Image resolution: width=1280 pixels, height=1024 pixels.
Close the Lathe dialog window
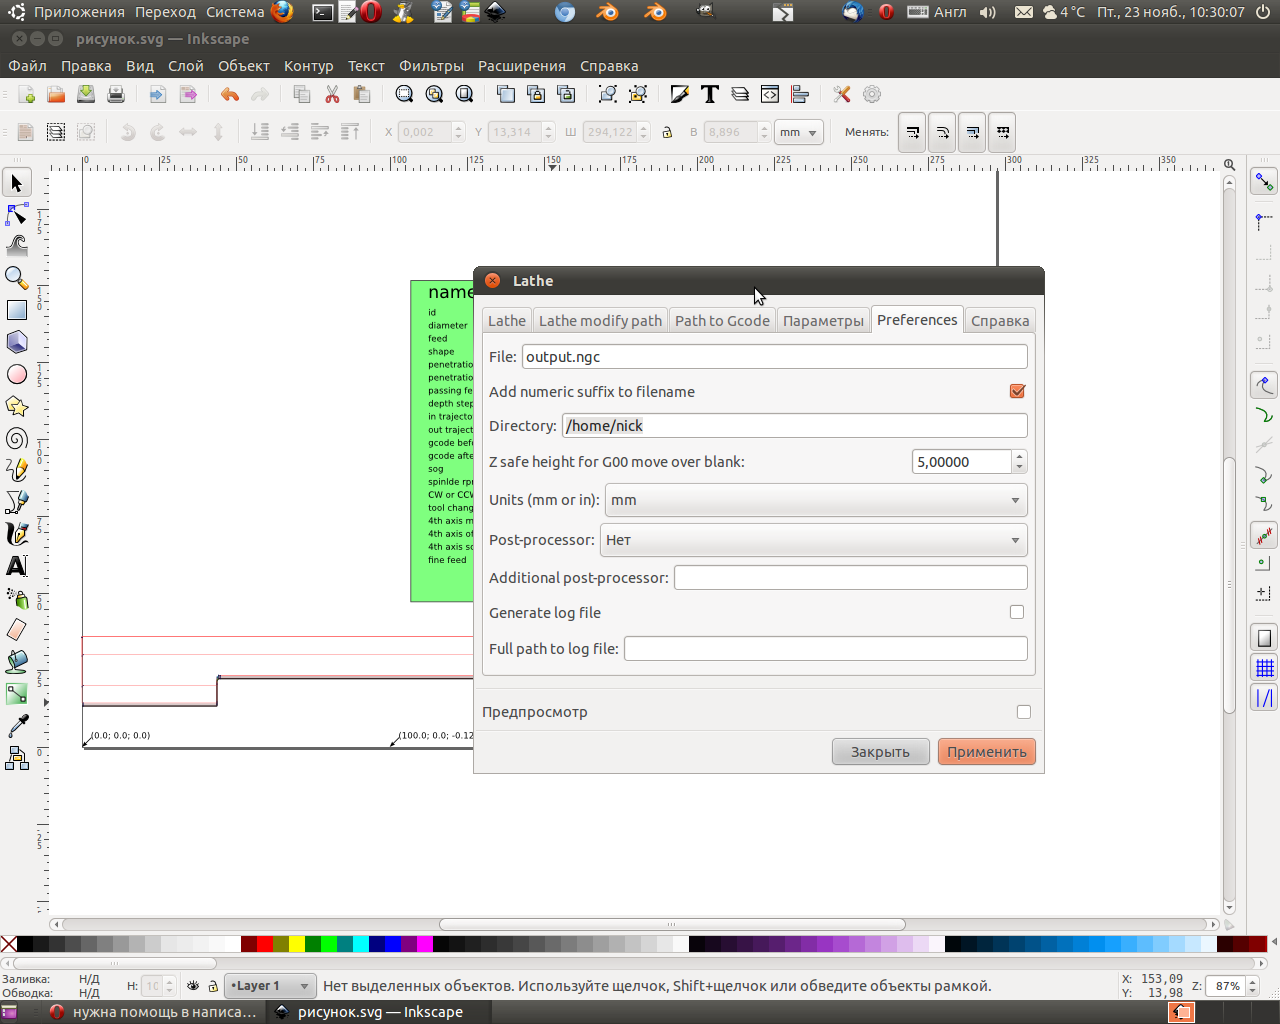coord(492,281)
